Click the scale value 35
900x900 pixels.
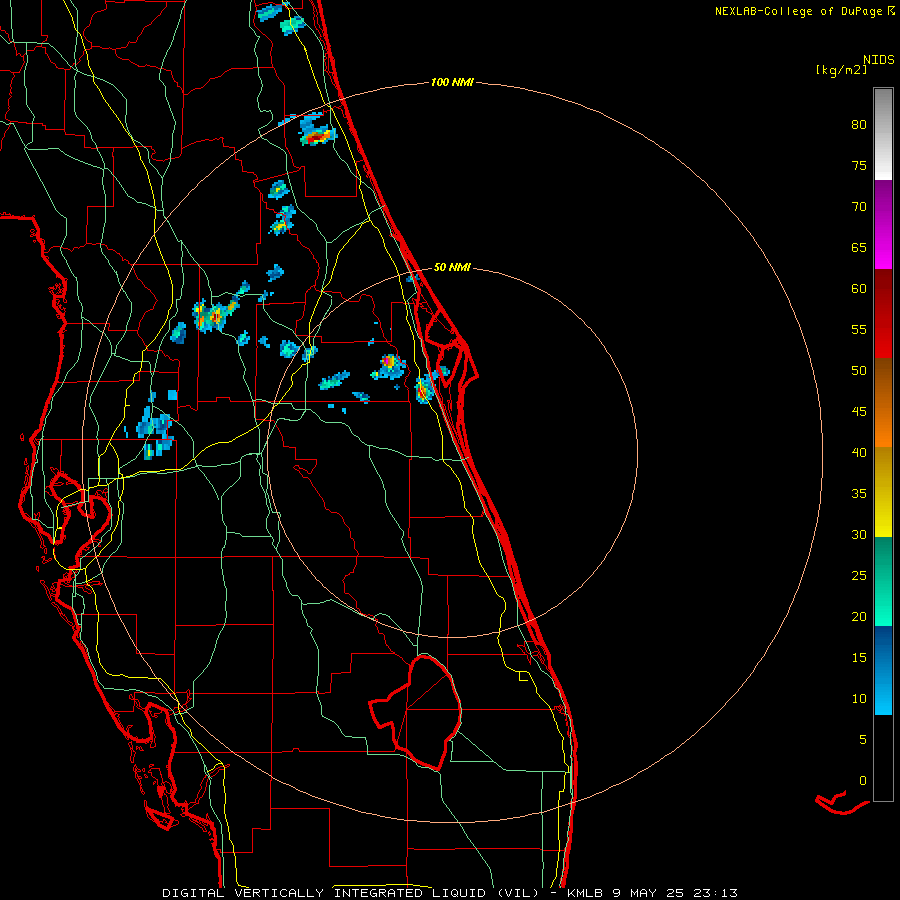[x=859, y=494]
